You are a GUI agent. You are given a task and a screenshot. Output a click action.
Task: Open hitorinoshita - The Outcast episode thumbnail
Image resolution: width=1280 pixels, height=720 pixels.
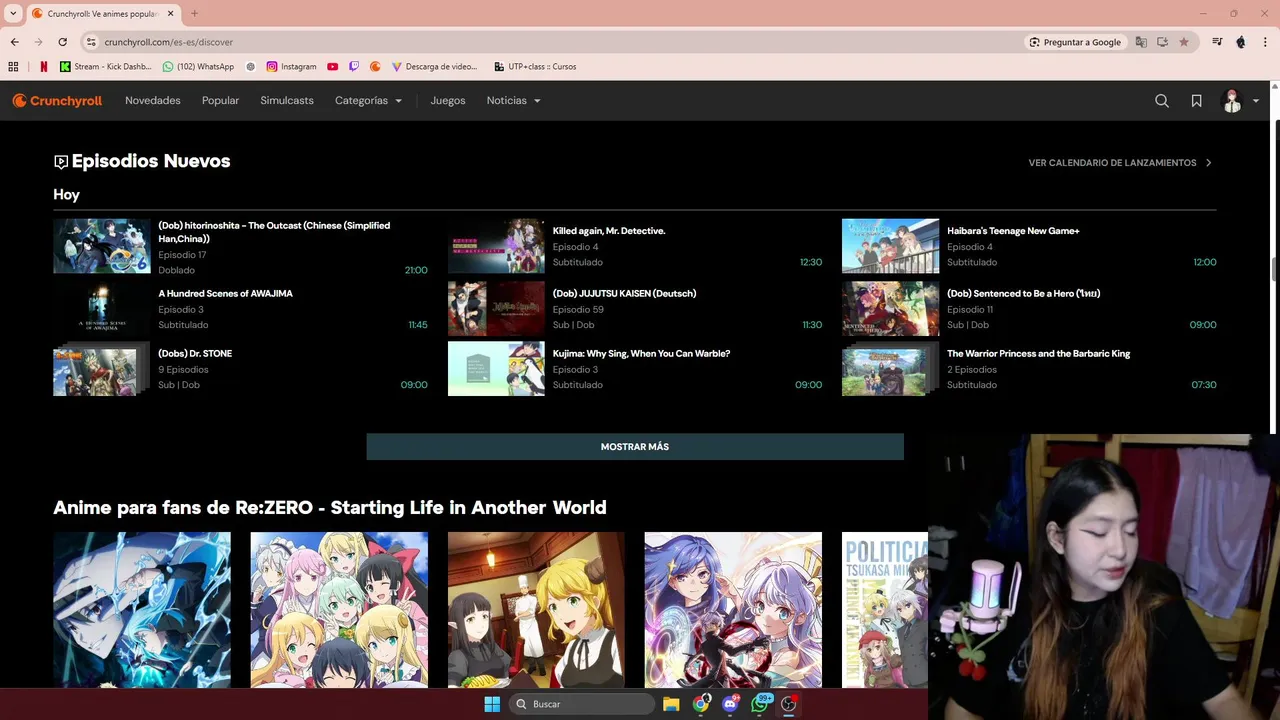[102, 246]
